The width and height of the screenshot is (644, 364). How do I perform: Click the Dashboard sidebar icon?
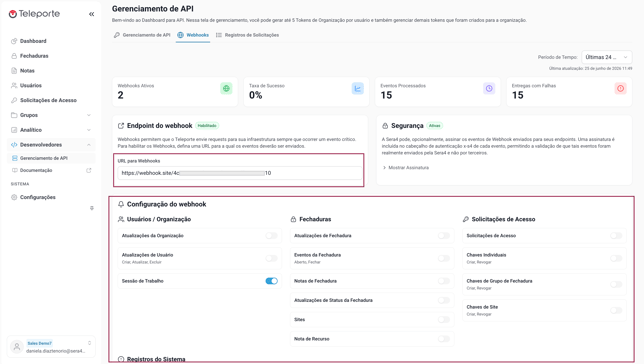click(x=14, y=41)
